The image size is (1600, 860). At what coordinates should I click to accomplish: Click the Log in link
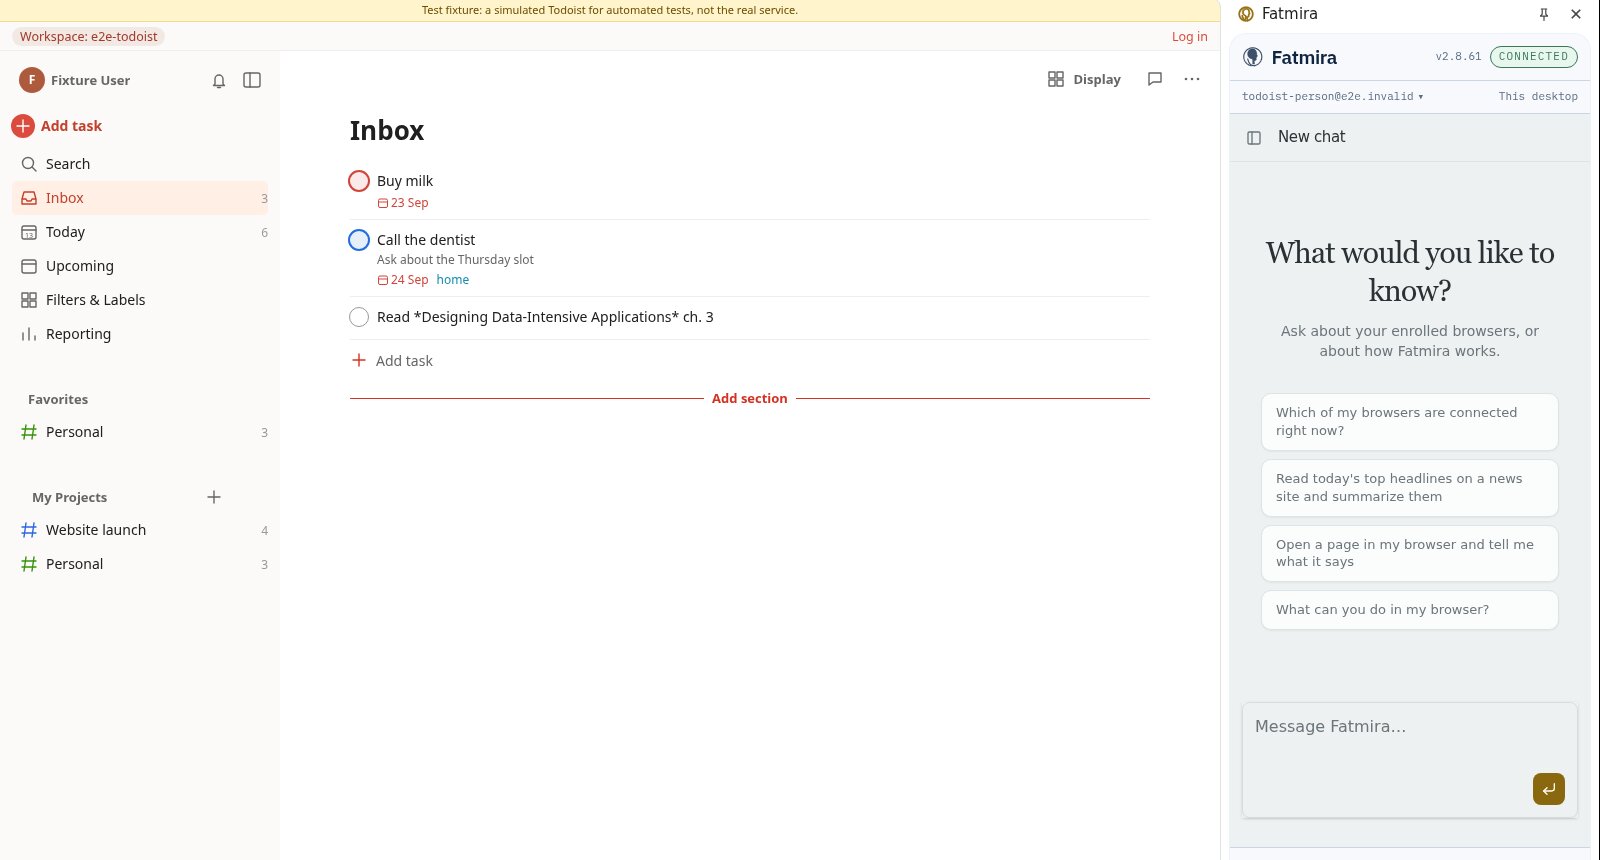coord(1190,37)
